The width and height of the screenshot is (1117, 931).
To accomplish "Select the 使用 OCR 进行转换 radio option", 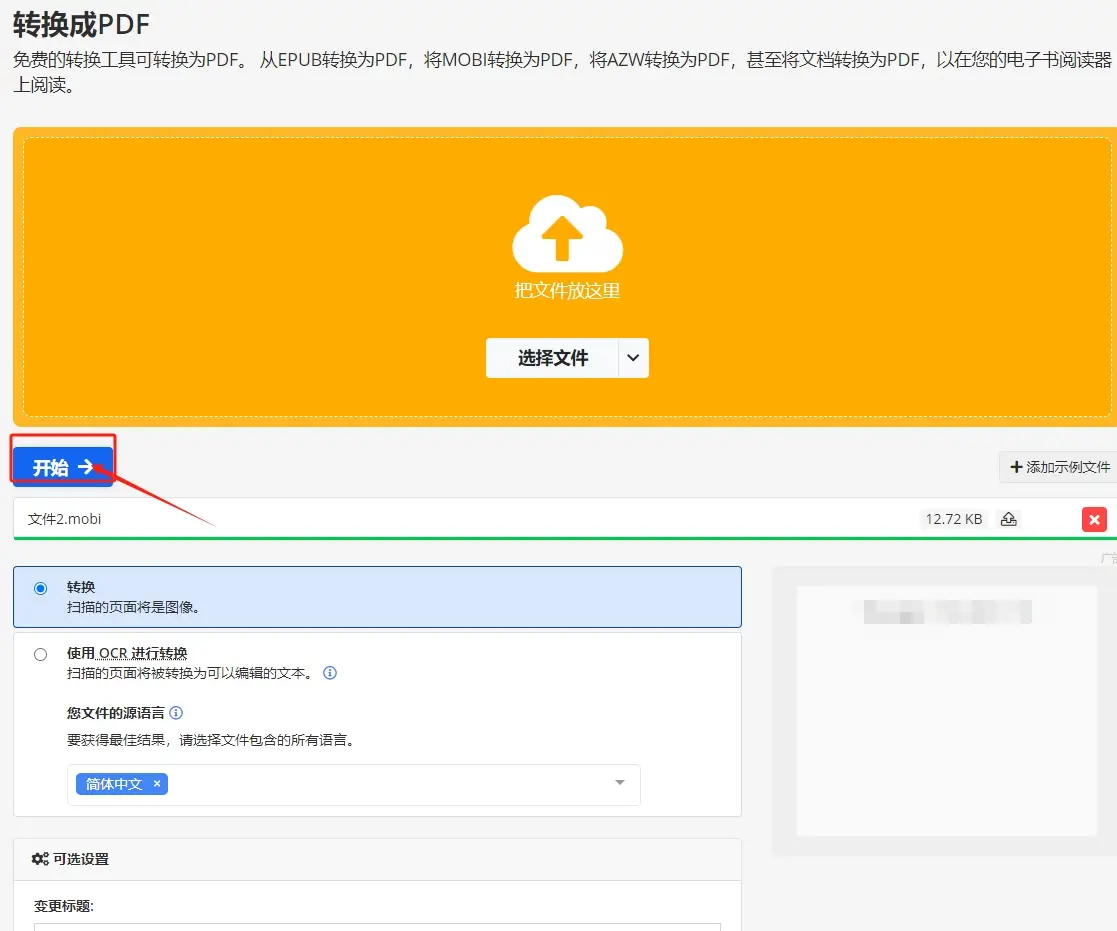I will click(41, 655).
